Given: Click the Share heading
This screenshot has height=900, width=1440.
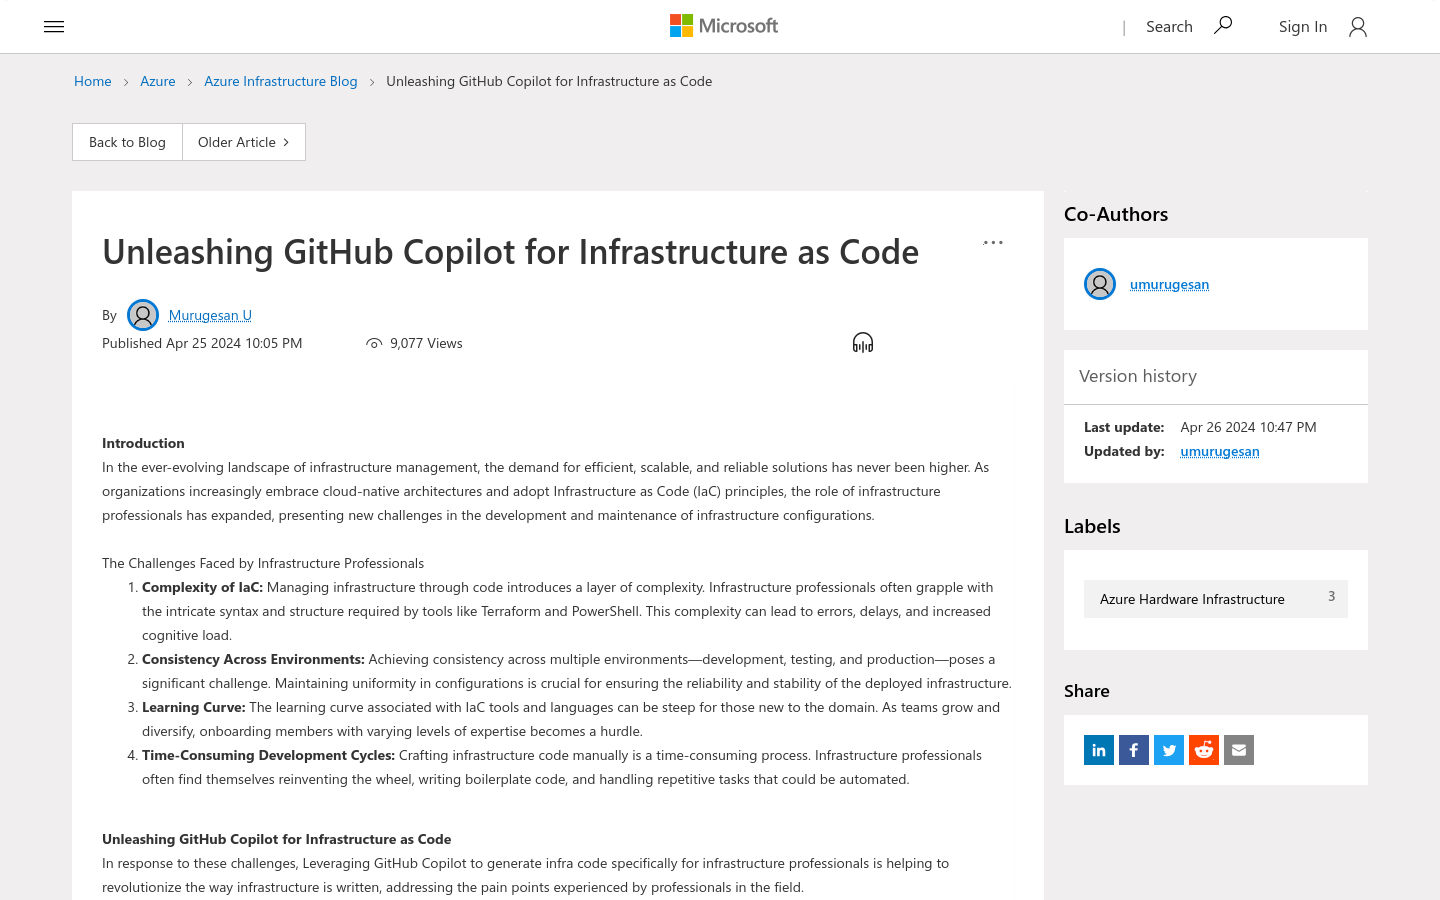Looking at the screenshot, I should (x=1087, y=691).
